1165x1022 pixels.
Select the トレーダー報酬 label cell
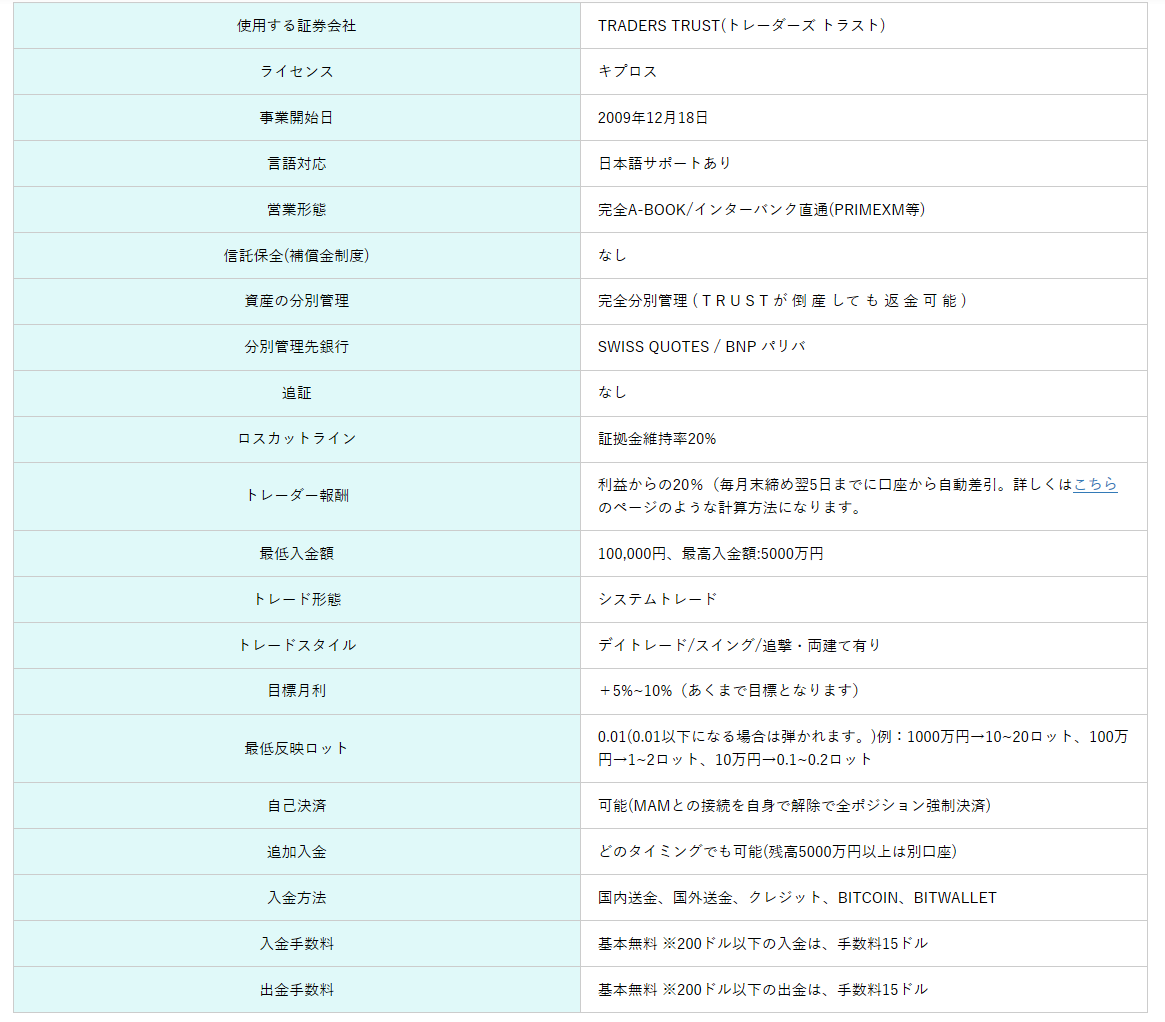[x=296, y=496]
